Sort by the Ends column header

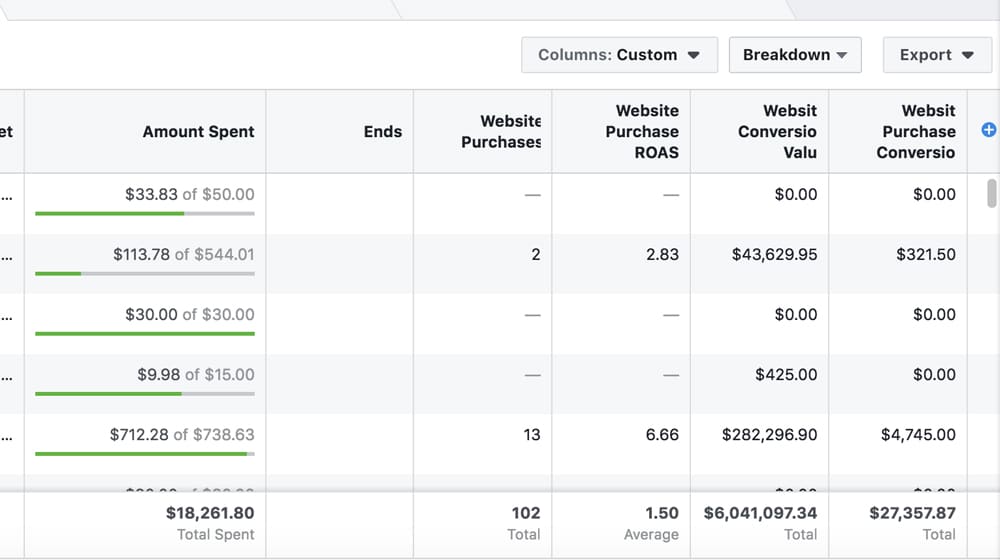coord(382,132)
